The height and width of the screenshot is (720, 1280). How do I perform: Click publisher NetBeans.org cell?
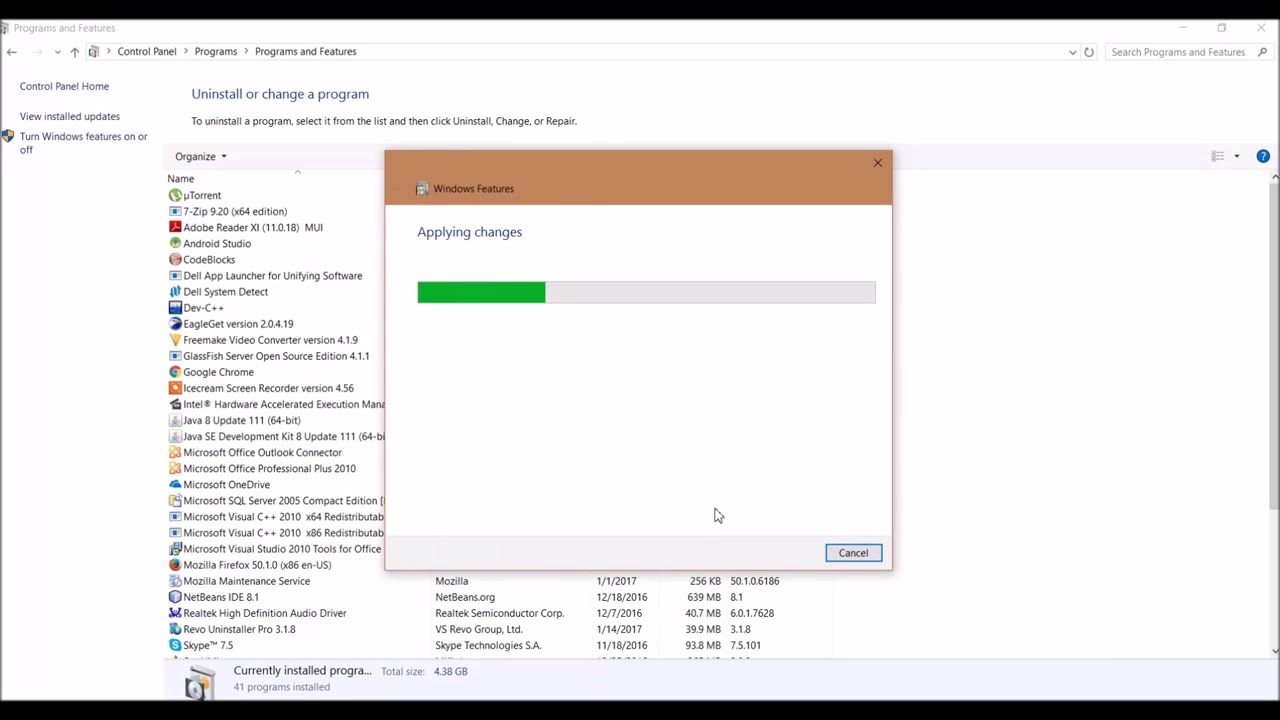click(465, 597)
